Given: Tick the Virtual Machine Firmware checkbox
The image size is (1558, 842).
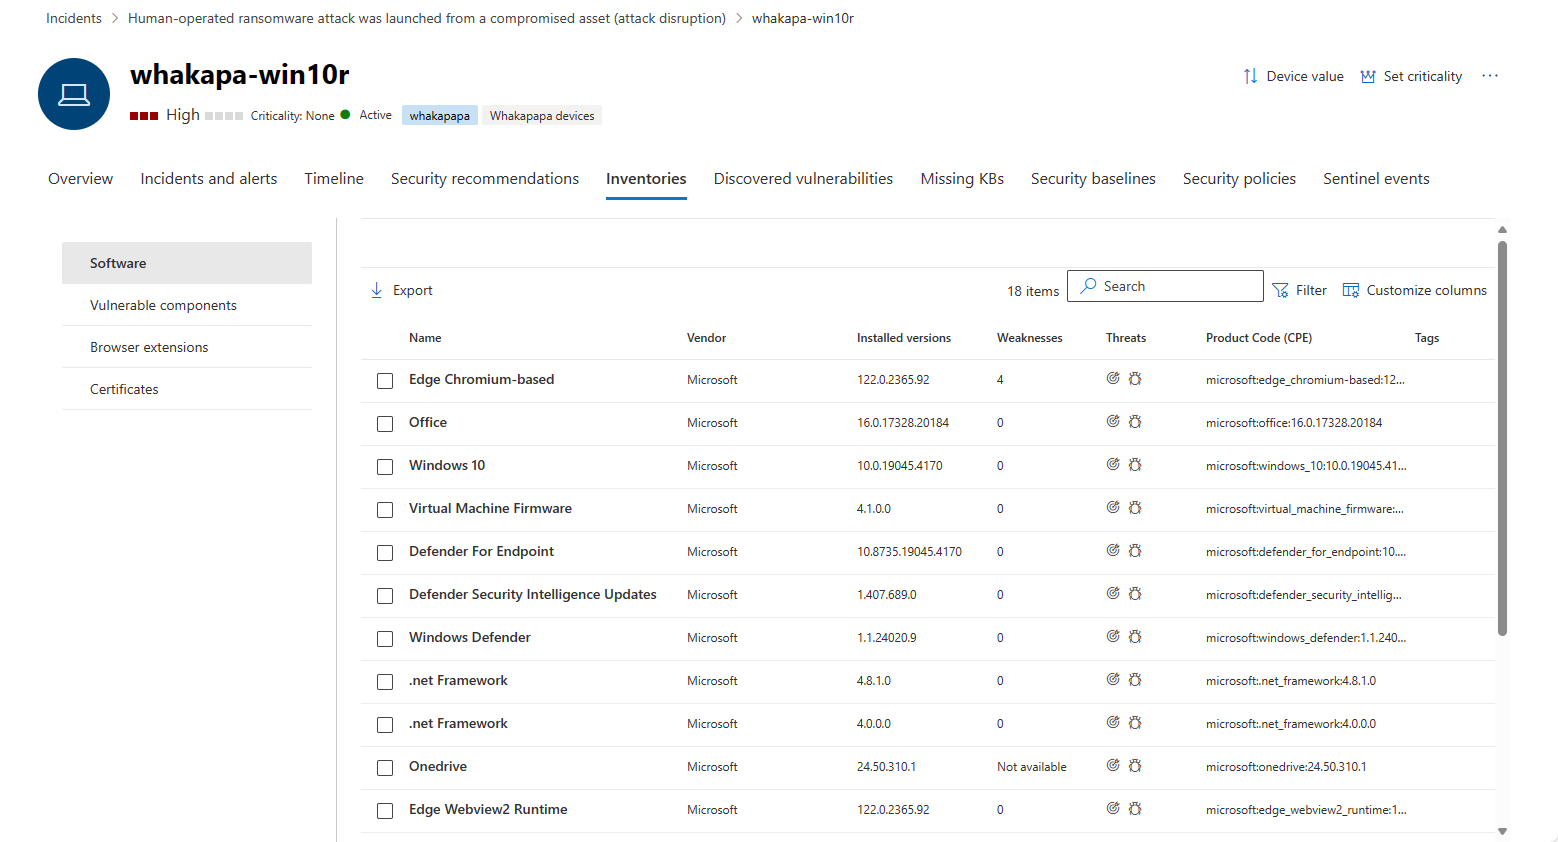Looking at the screenshot, I should 385,510.
